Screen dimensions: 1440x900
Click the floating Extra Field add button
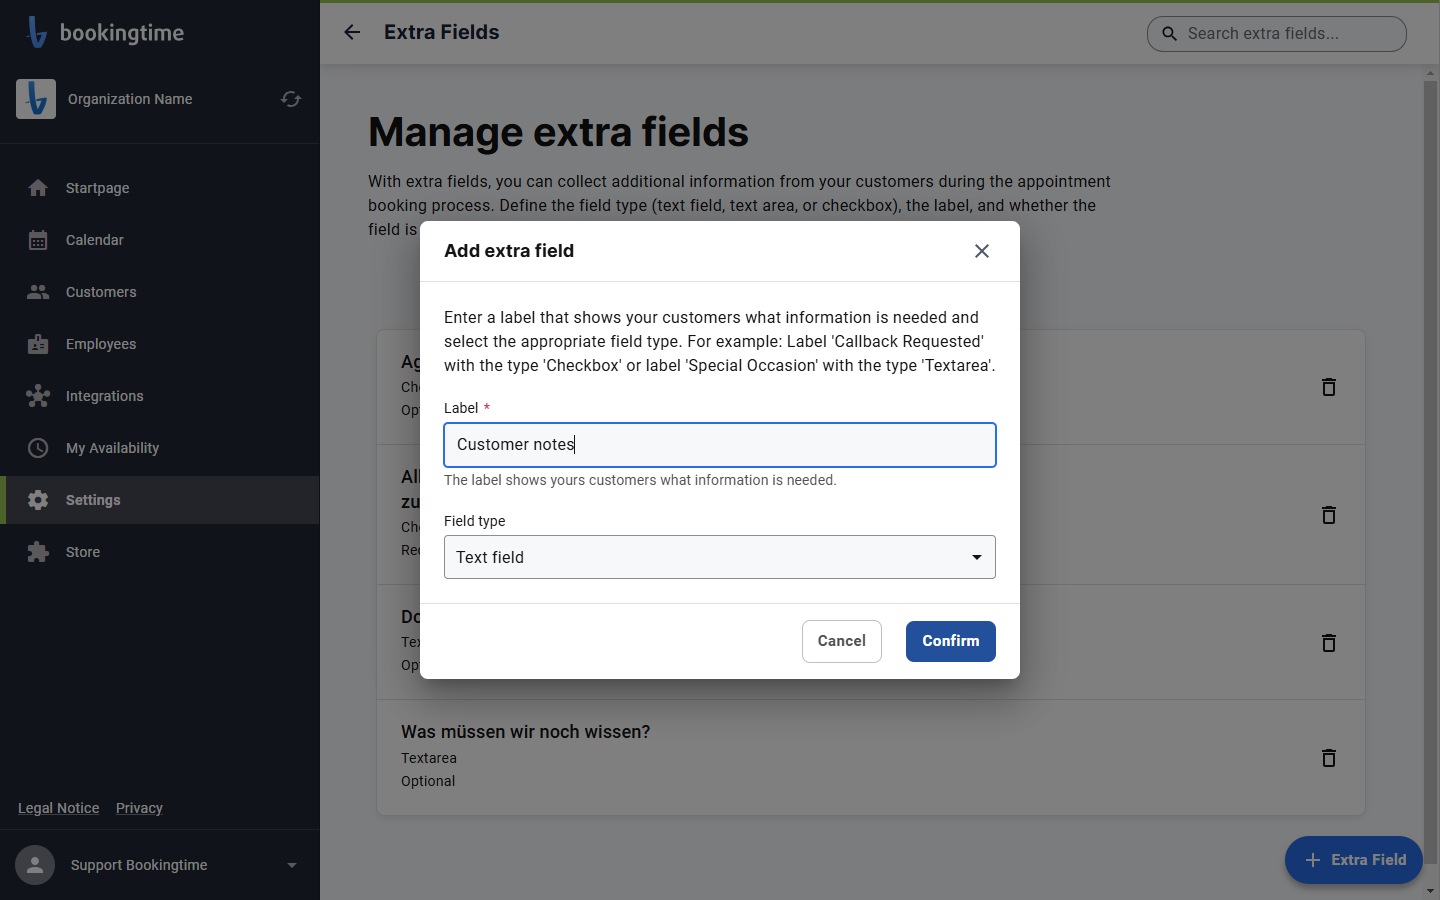click(1354, 860)
